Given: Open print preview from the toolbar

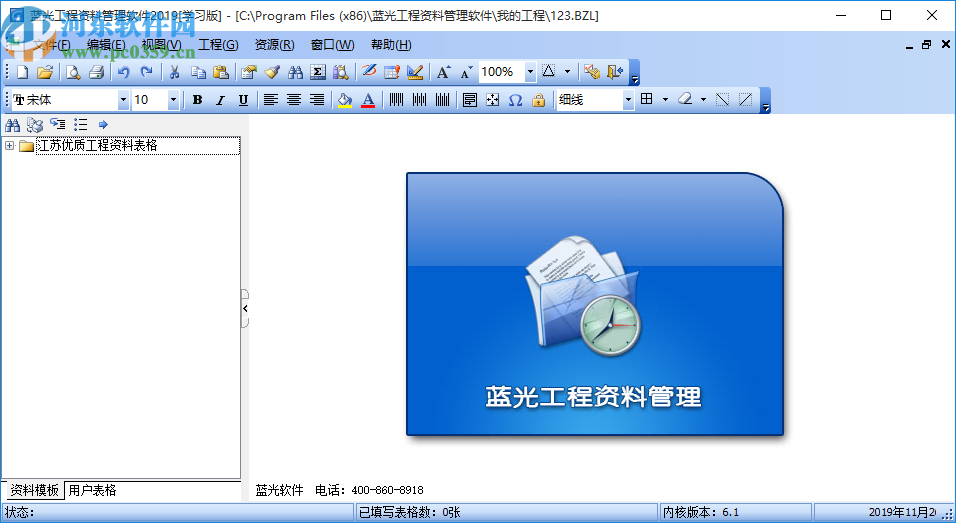Looking at the screenshot, I should pos(73,72).
